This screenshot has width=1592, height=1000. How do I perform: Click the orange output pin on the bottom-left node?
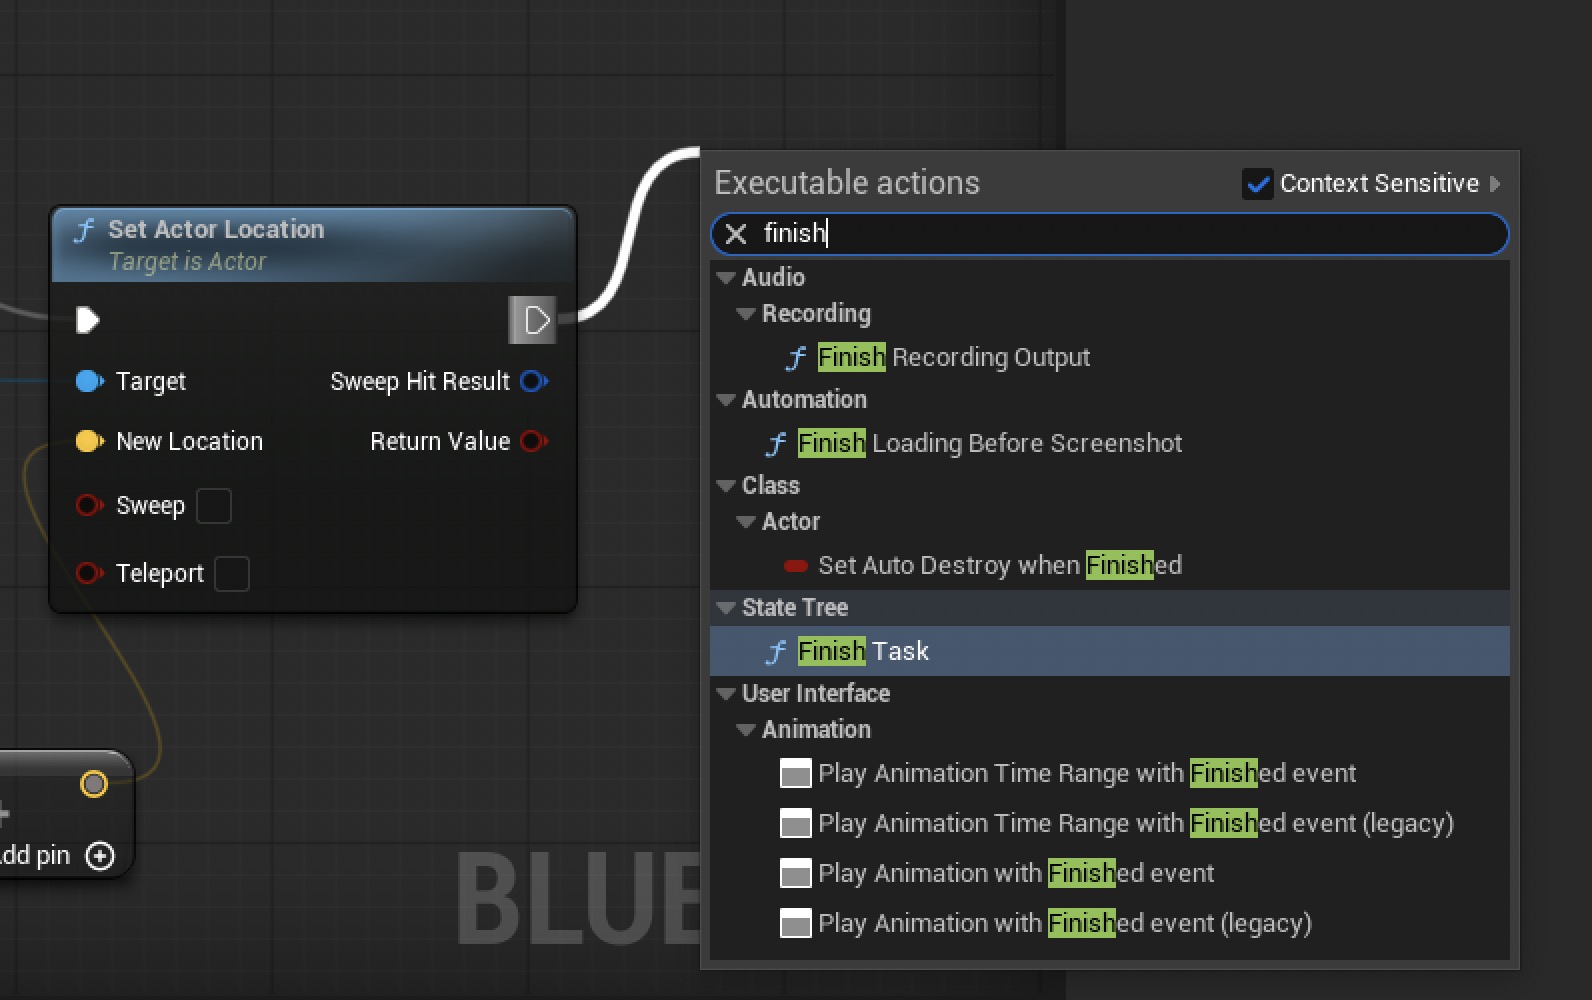(x=93, y=784)
